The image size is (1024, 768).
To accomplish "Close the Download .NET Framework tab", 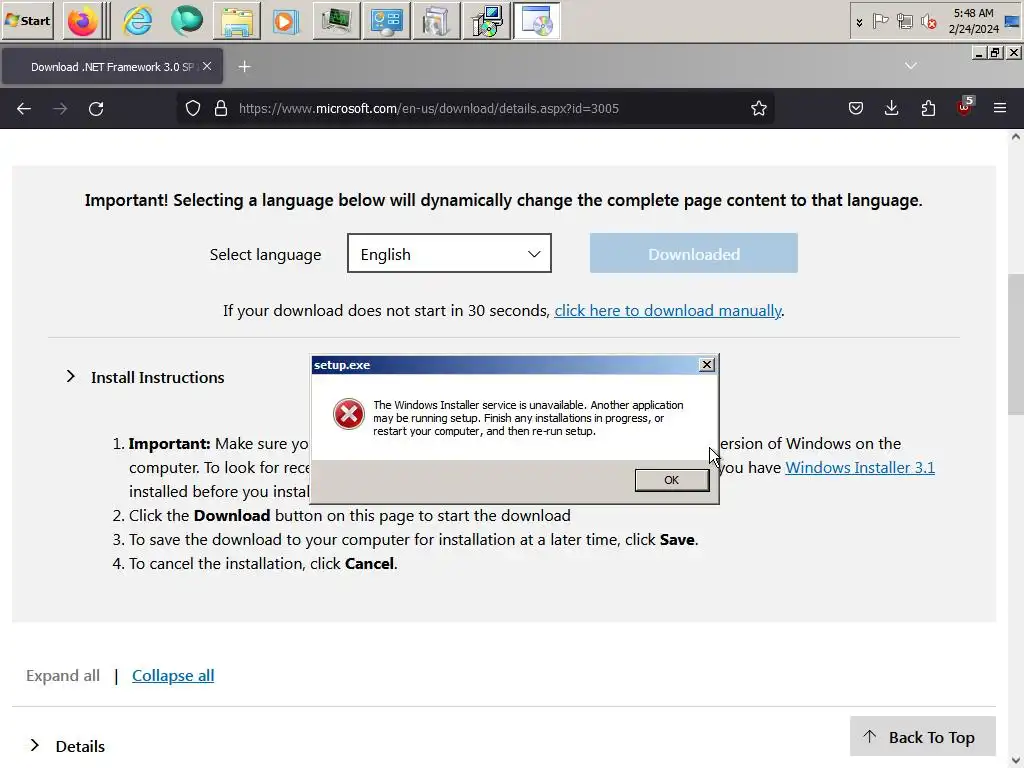I will pyautogui.click(x=207, y=66).
